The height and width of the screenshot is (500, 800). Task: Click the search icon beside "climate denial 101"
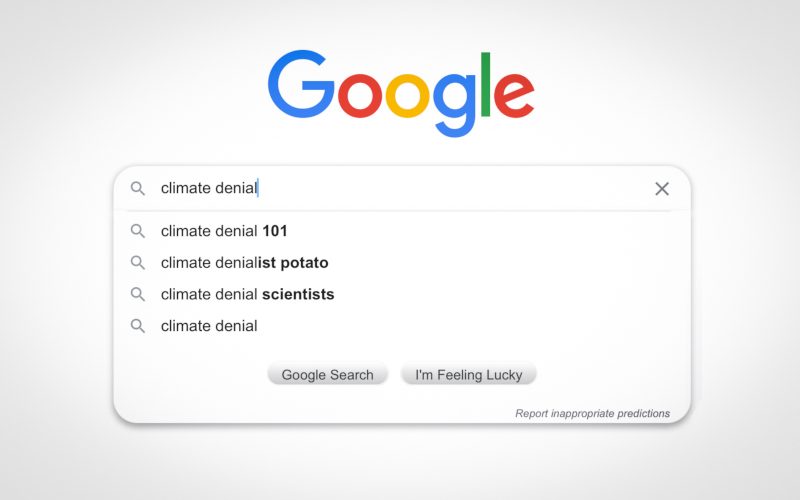click(x=138, y=231)
